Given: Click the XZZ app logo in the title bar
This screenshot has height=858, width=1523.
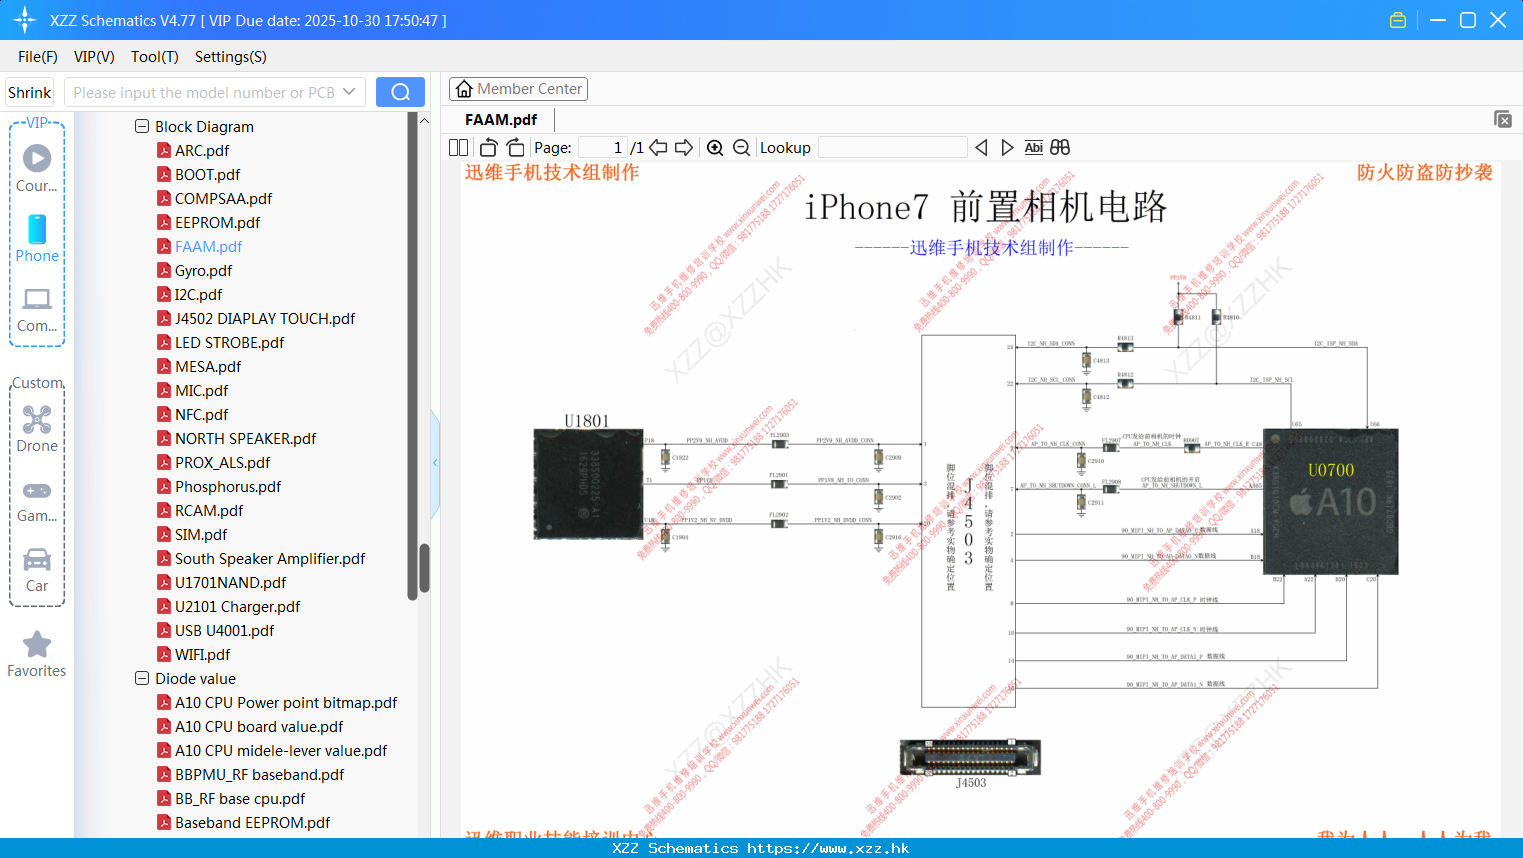Looking at the screenshot, I should [25, 20].
